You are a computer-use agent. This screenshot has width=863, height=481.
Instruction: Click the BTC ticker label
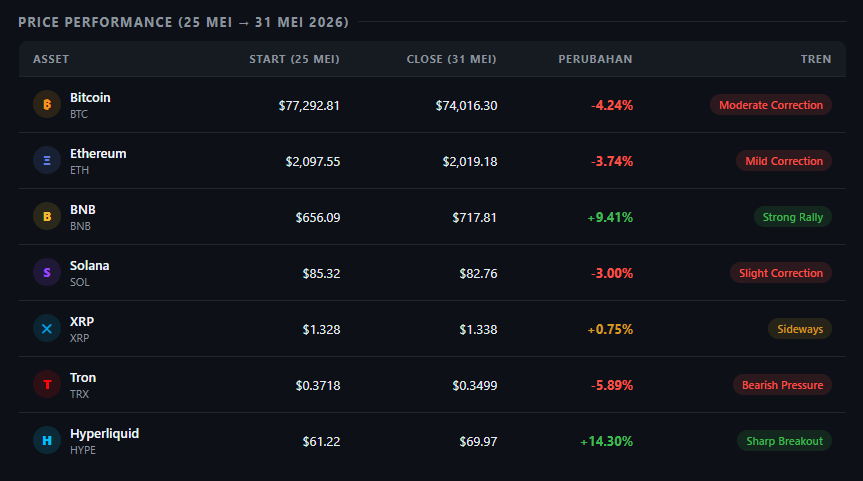[x=79, y=114]
